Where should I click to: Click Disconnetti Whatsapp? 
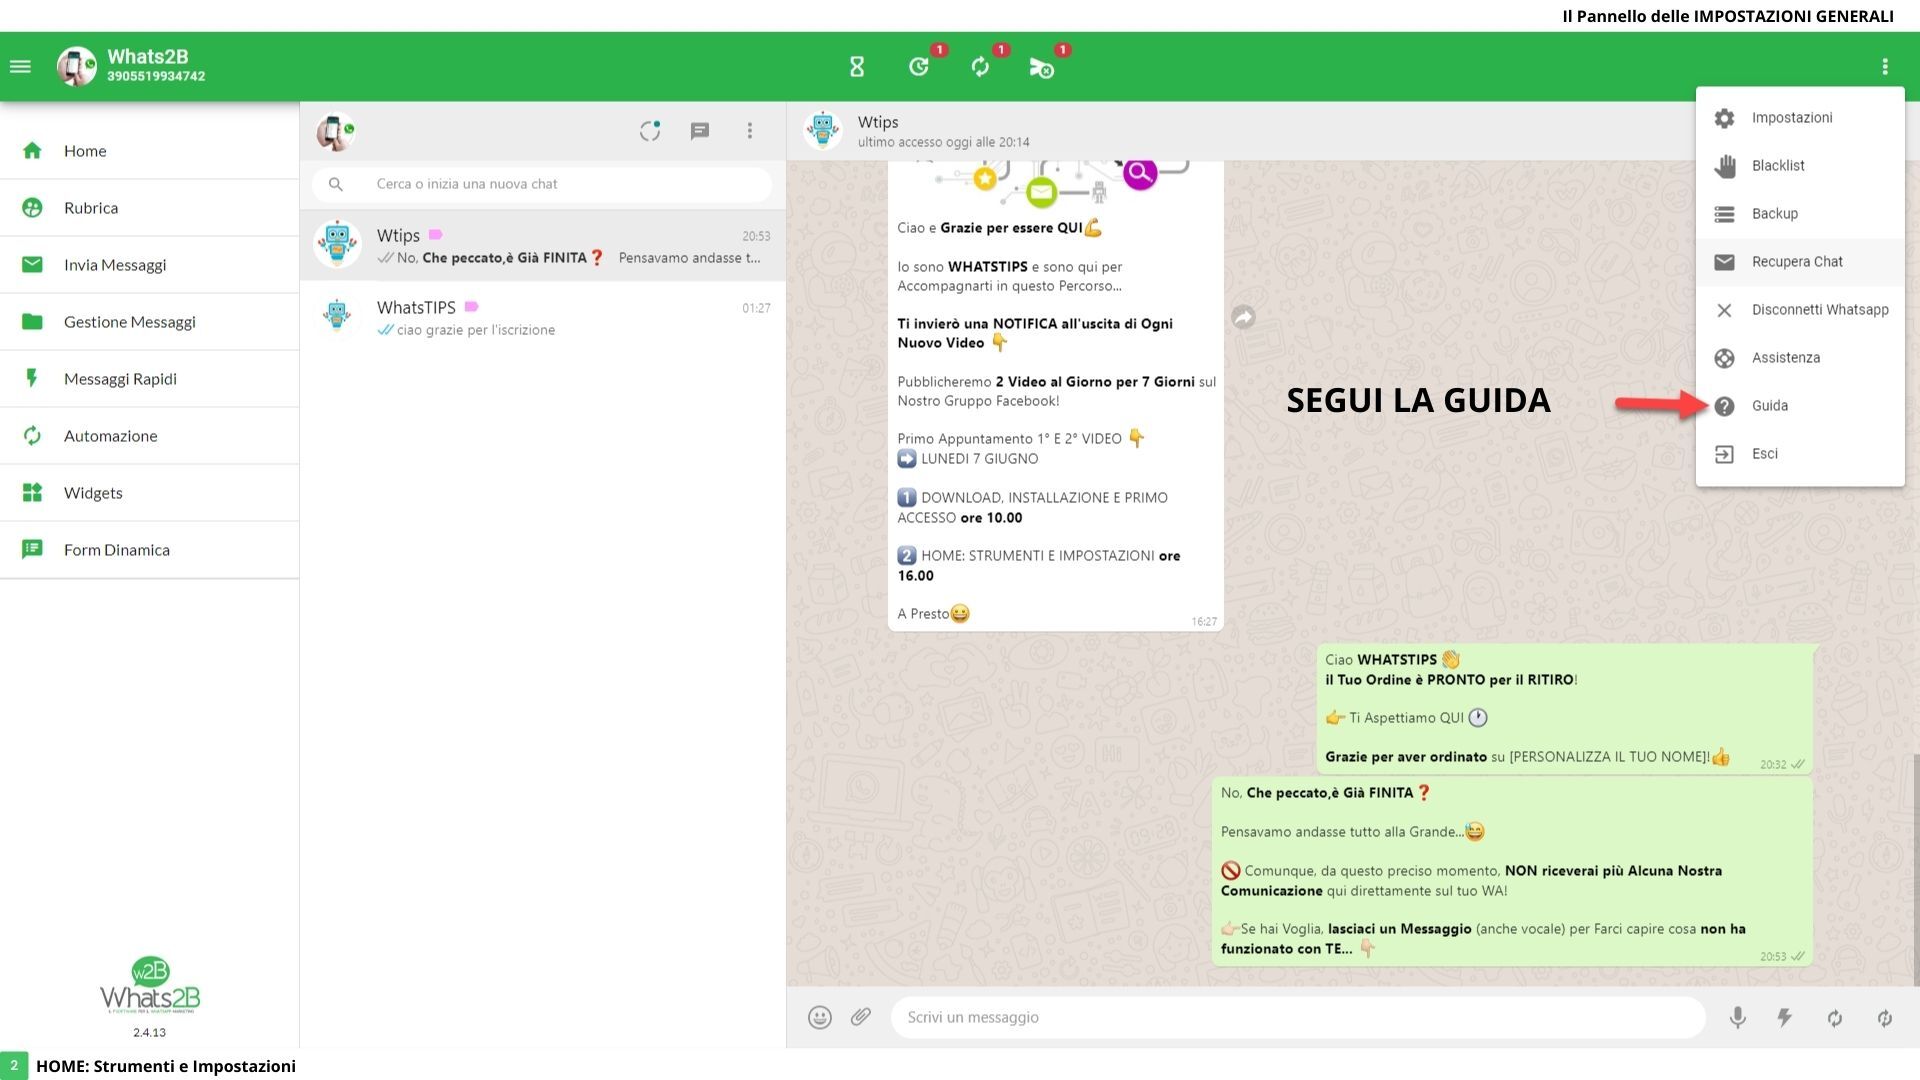pyautogui.click(x=1800, y=310)
